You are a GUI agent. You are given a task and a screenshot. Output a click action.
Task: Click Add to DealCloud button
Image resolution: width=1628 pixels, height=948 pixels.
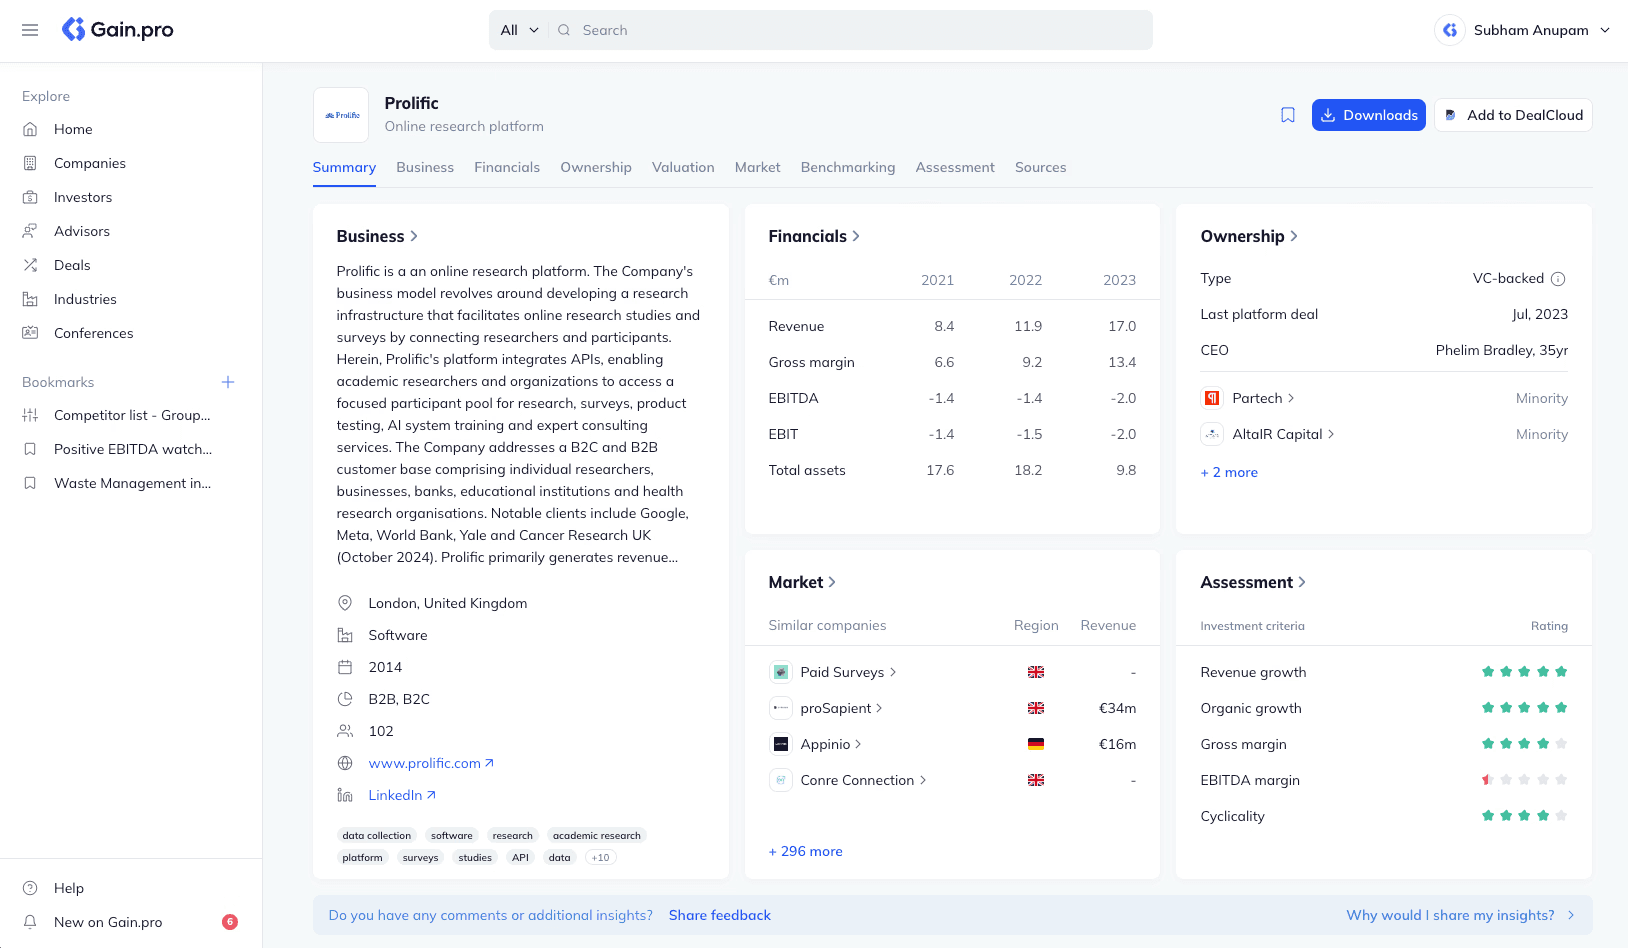point(1513,115)
